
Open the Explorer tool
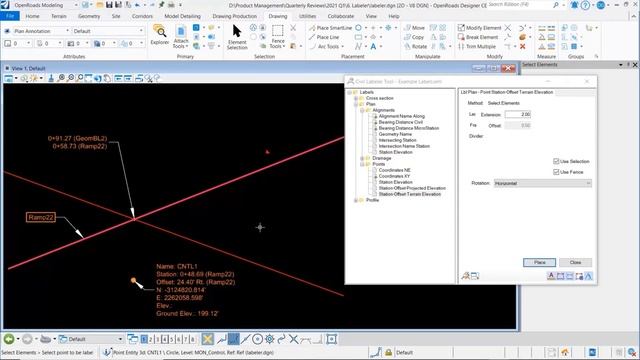(160, 35)
